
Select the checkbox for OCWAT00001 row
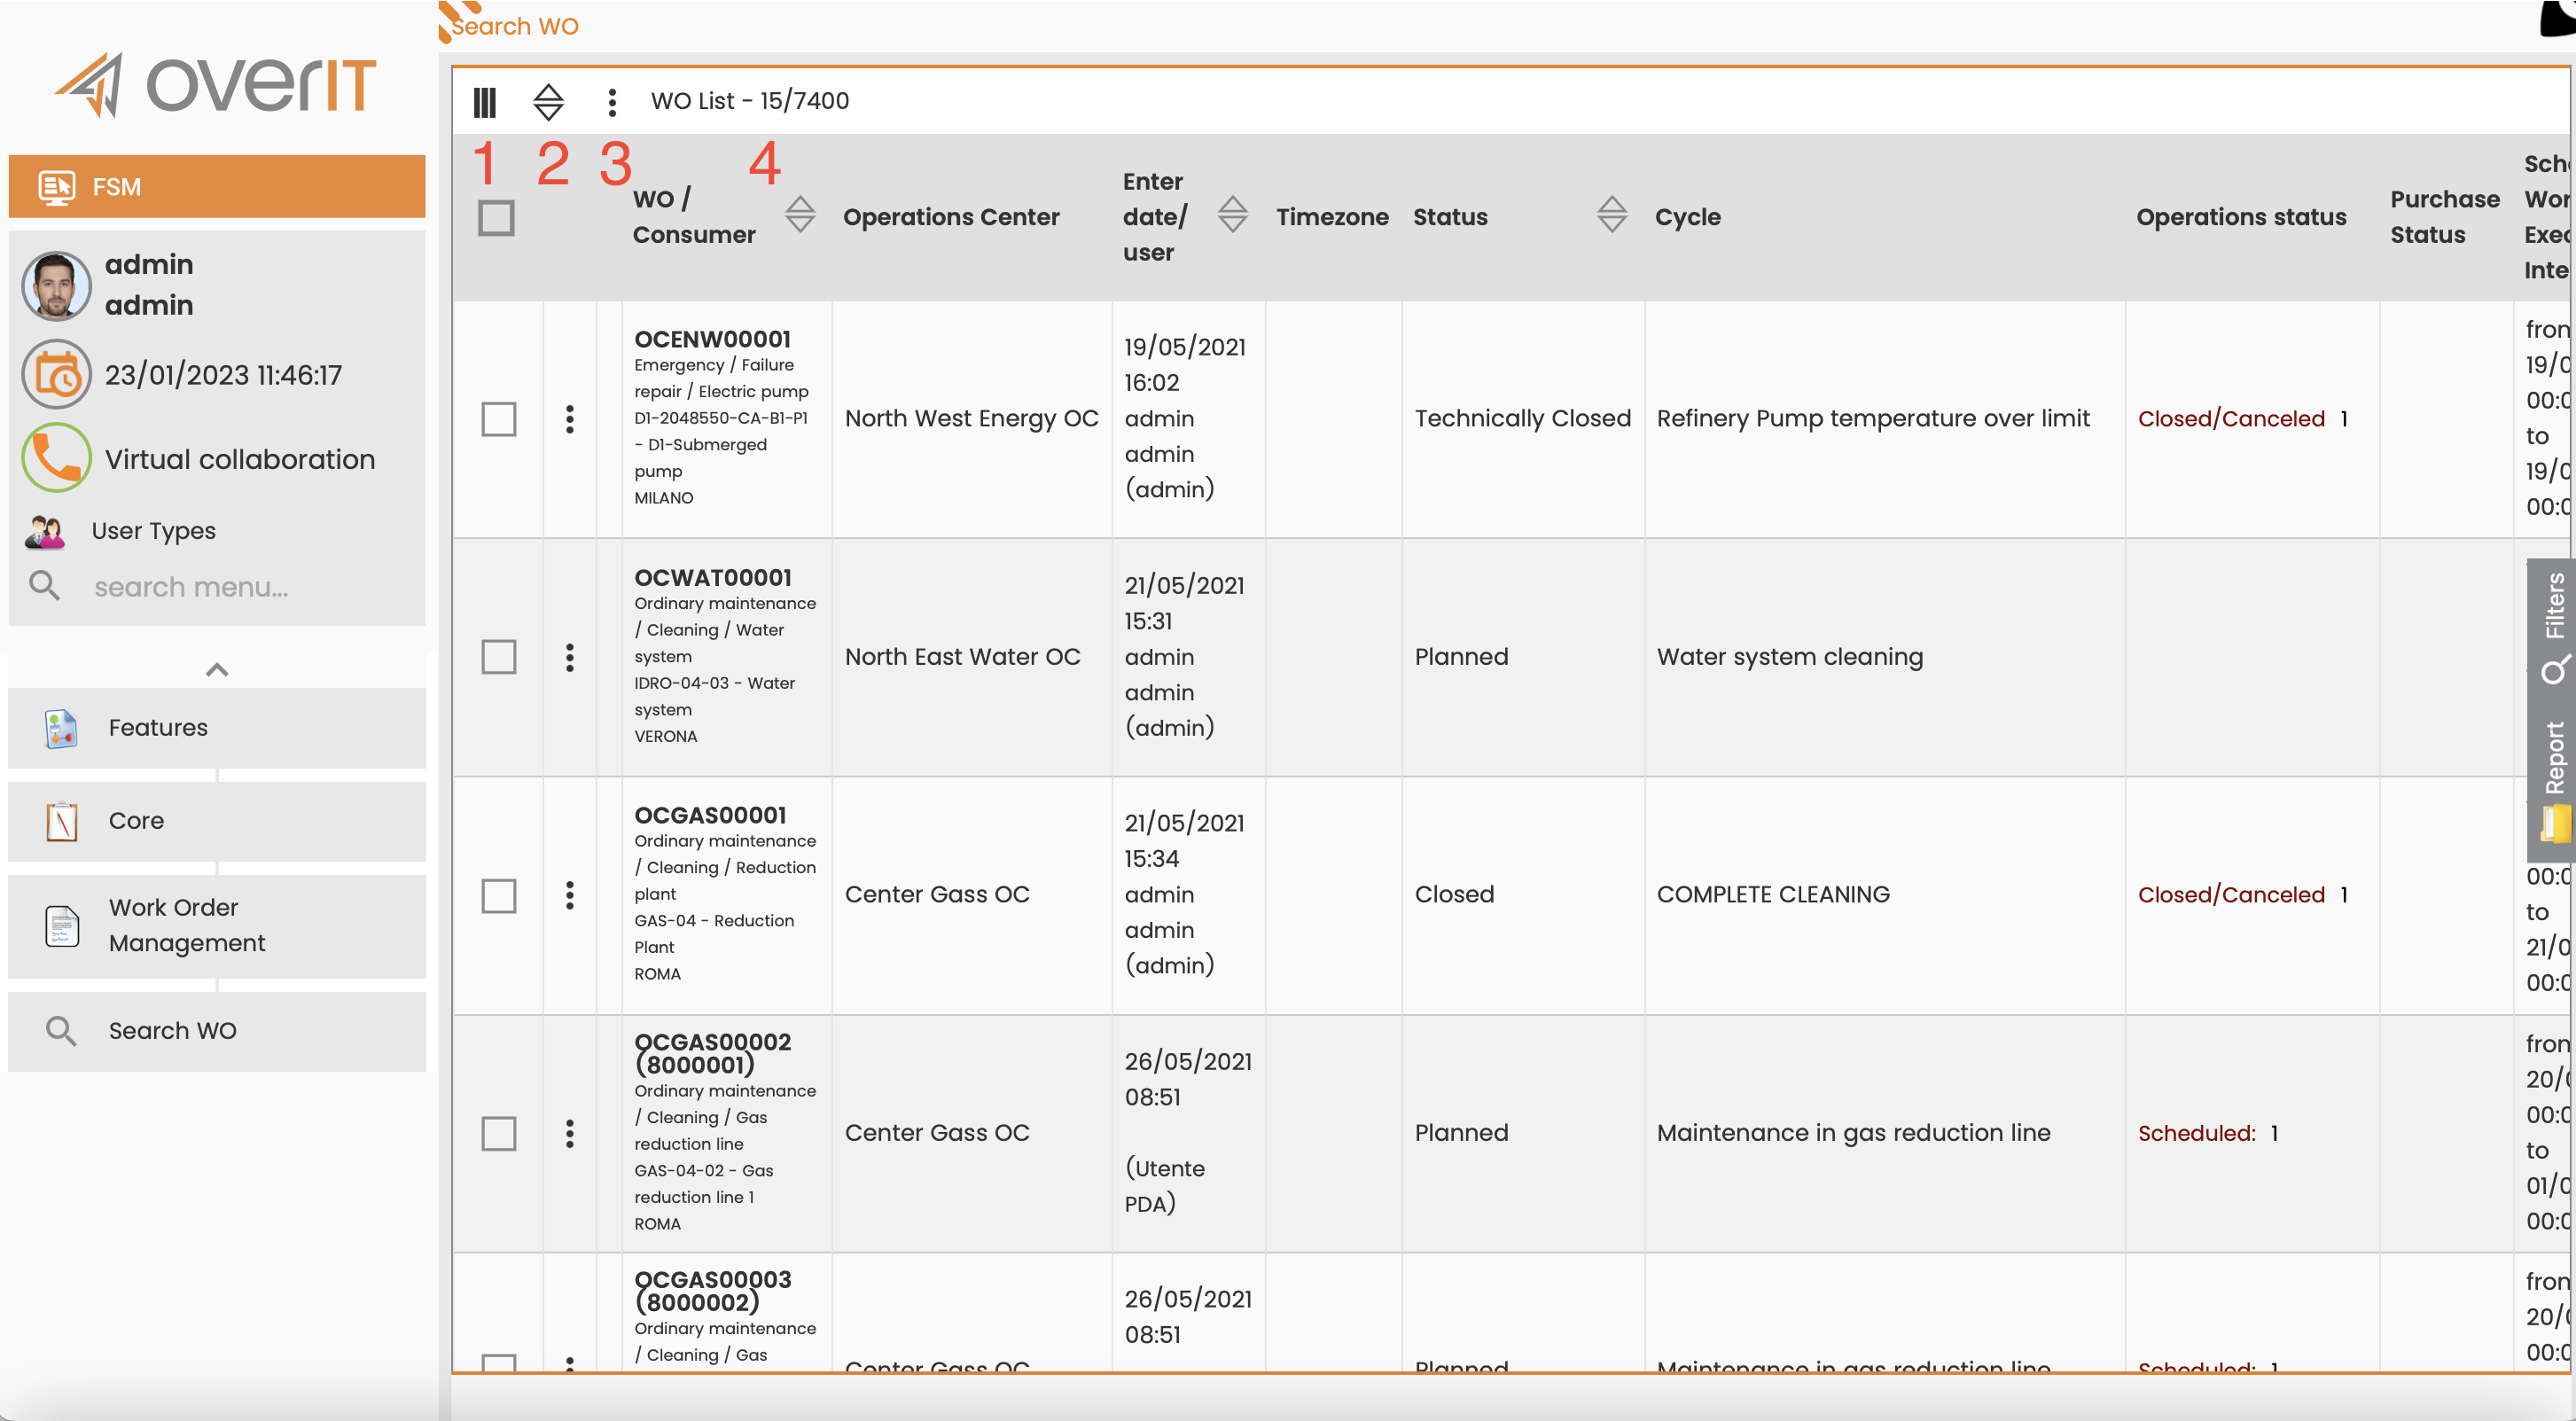(x=499, y=657)
